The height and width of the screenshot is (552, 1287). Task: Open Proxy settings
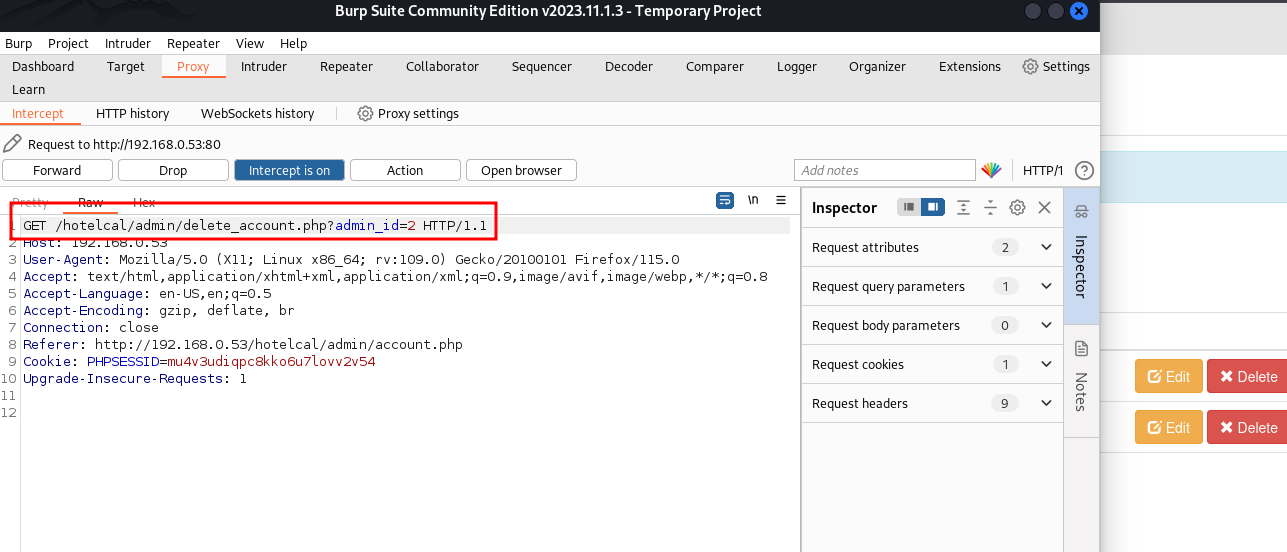tap(408, 113)
